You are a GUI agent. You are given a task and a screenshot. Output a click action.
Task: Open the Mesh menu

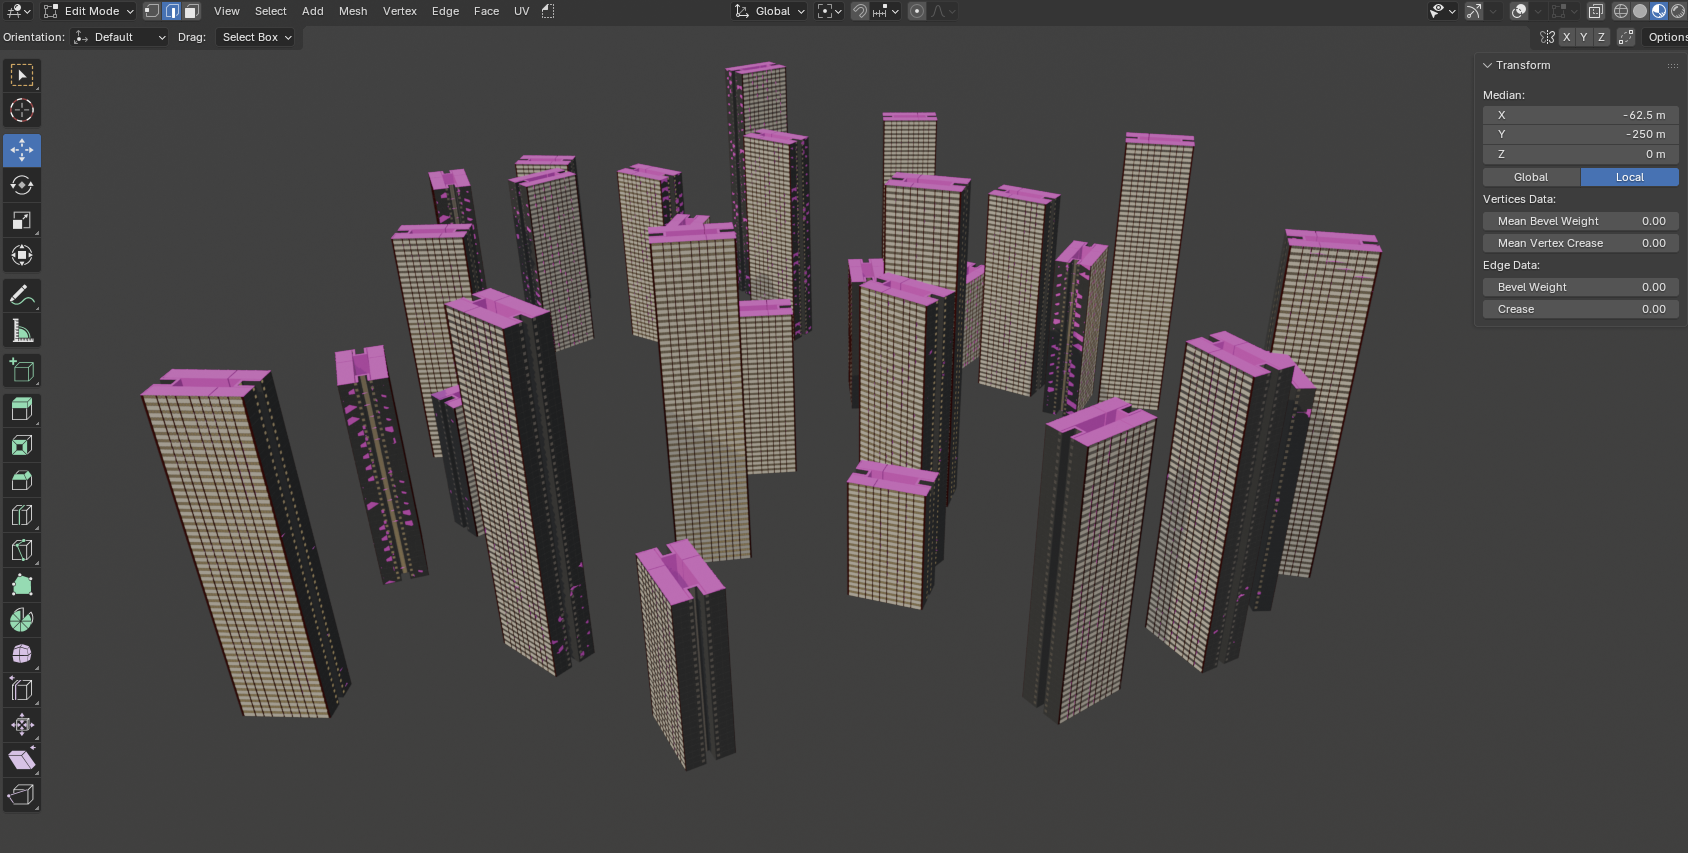click(x=353, y=11)
